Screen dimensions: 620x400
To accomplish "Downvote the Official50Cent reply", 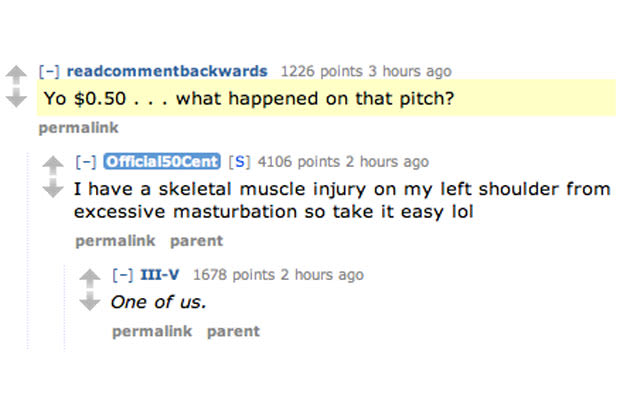I will coord(53,188).
